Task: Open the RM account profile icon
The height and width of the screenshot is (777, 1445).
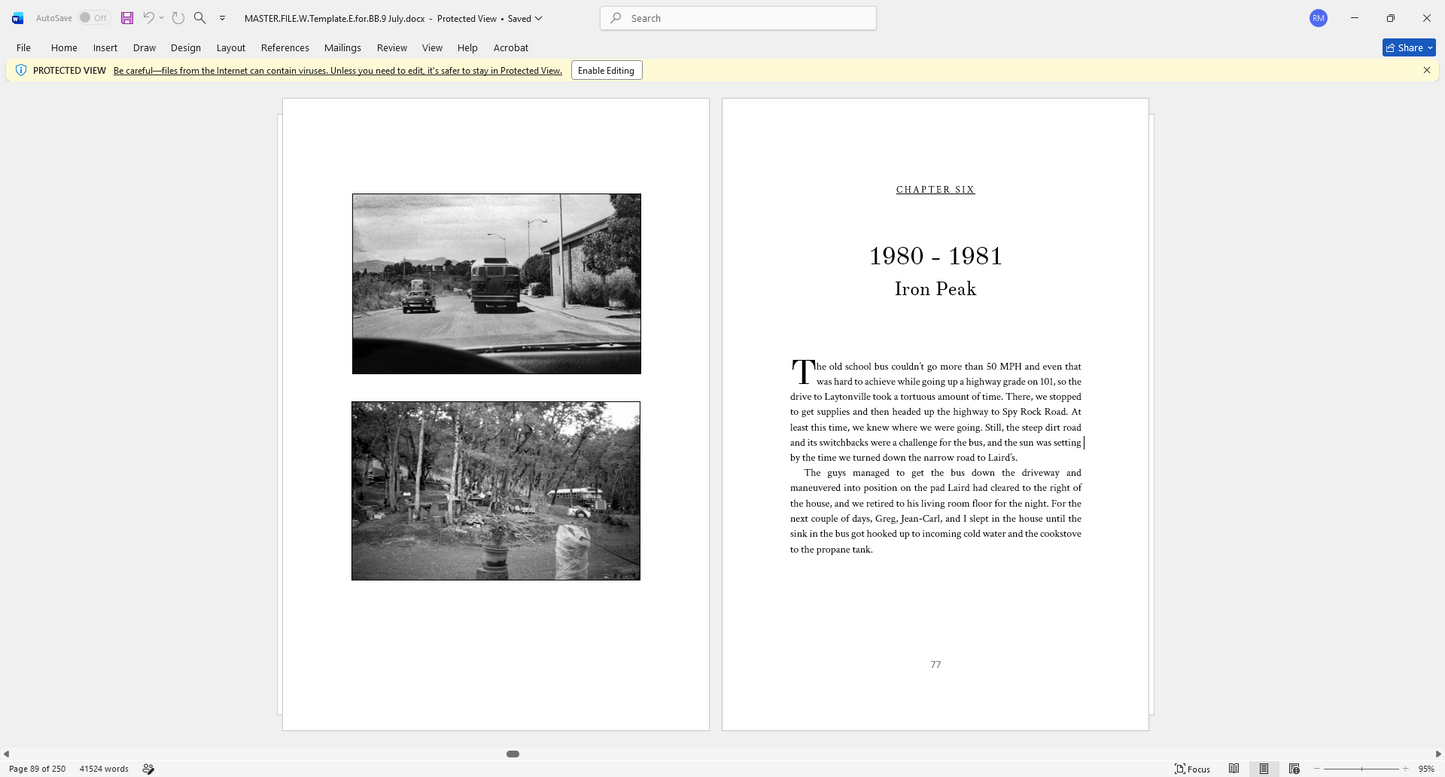Action: point(1318,18)
